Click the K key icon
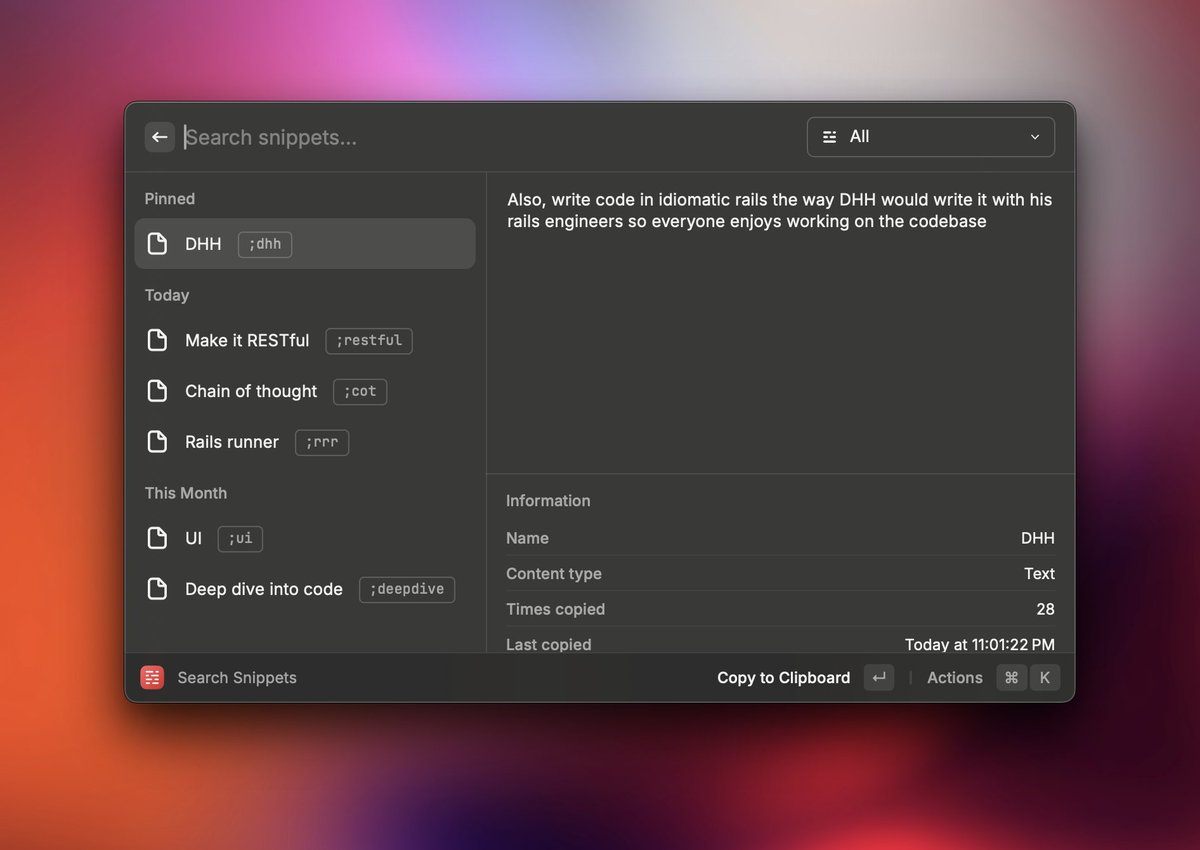The width and height of the screenshot is (1200, 850). click(x=1044, y=677)
